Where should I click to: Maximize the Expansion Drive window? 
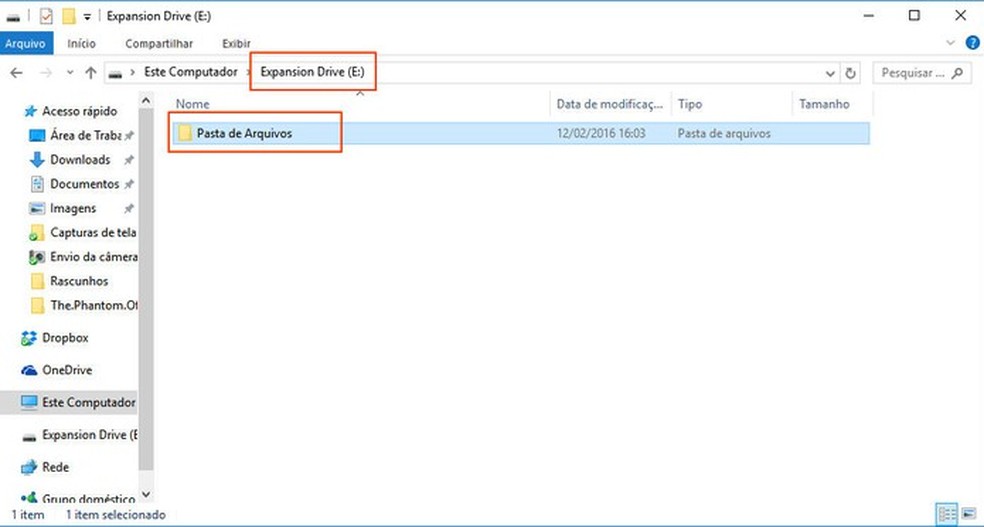[x=914, y=16]
